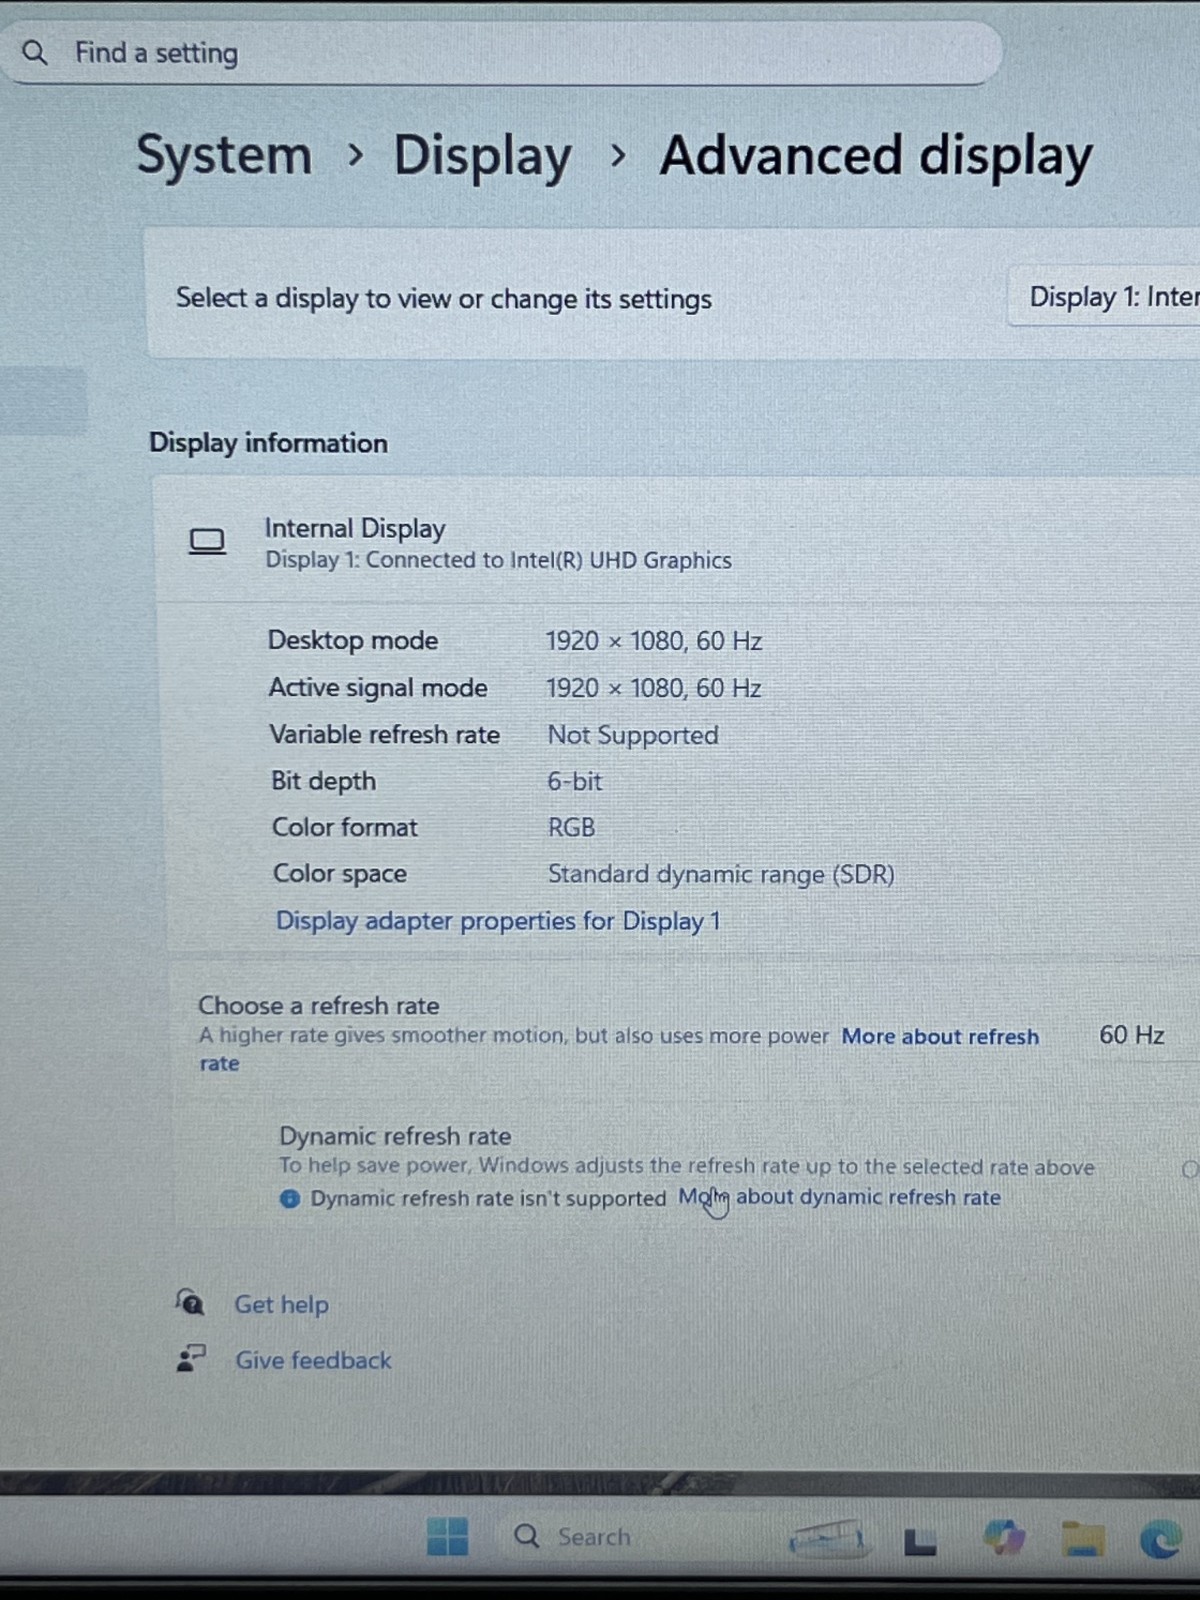This screenshot has height=1600, width=1200.
Task: Open the Display 1 selection dropdown
Action: 1104,296
